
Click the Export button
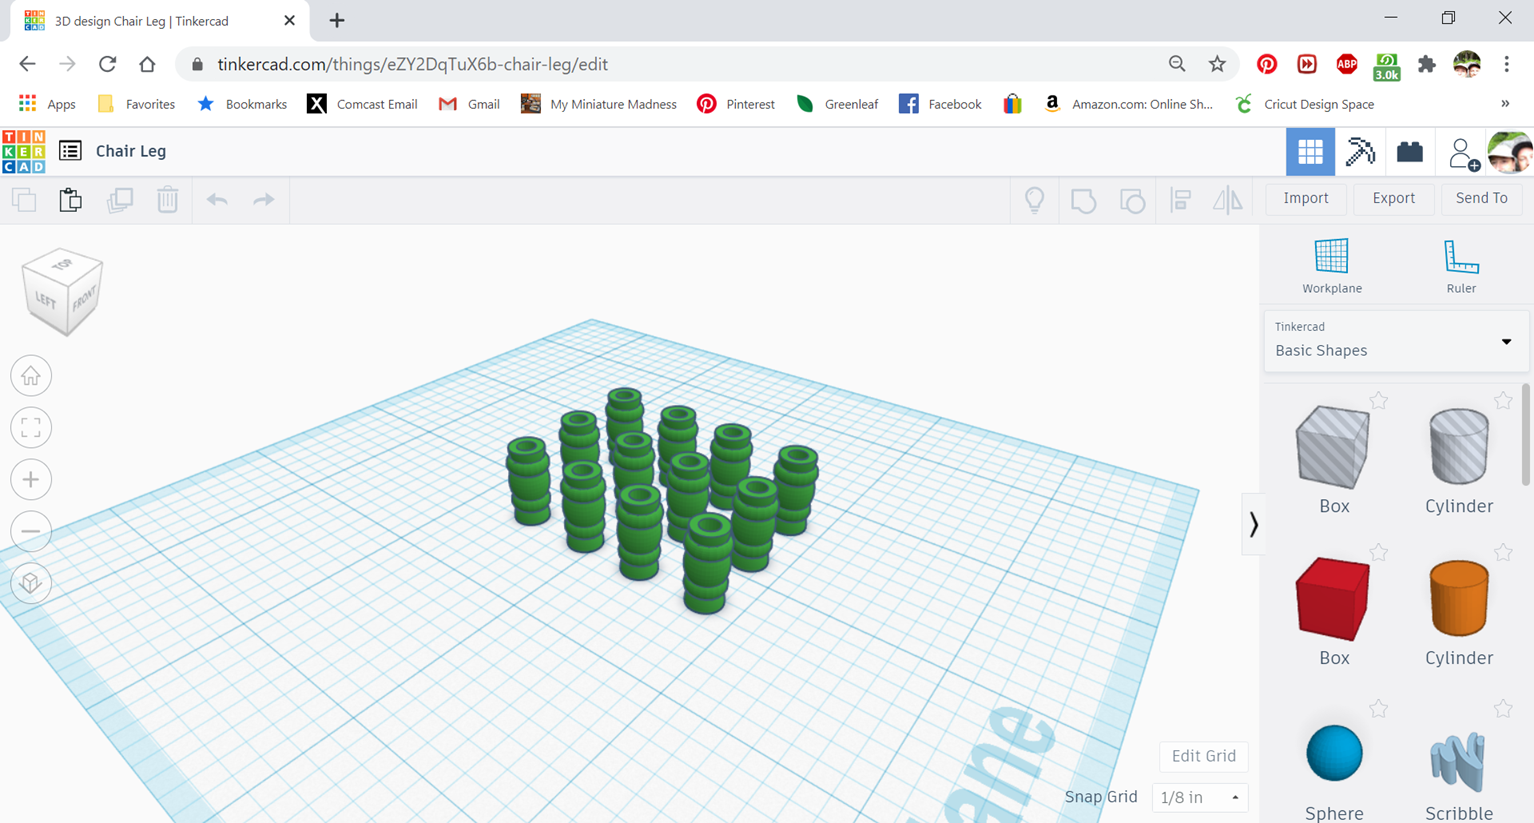tap(1393, 198)
